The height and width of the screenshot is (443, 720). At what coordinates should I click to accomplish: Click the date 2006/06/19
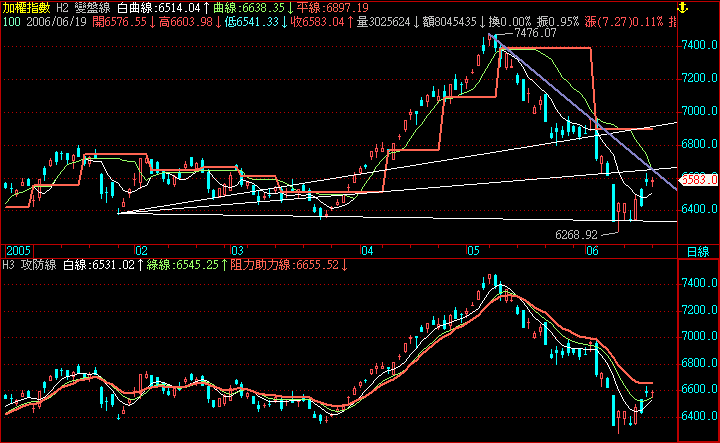56,22
